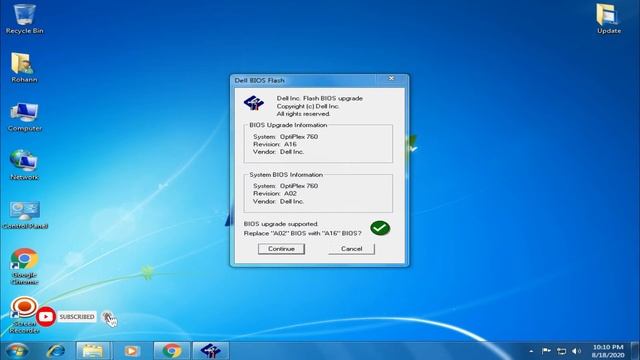Image resolution: width=640 pixels, height=360 pixels.
Task: Open the Rohann user folder icon
Action: [24, 67]
